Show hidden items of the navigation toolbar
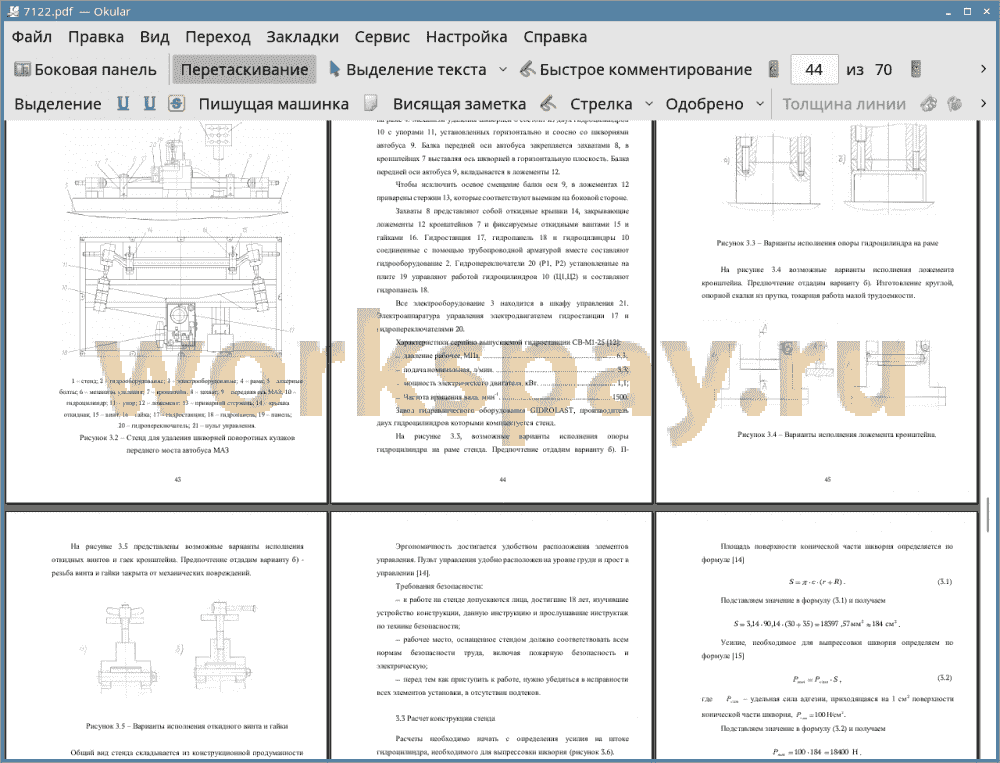 coord(983,69)
